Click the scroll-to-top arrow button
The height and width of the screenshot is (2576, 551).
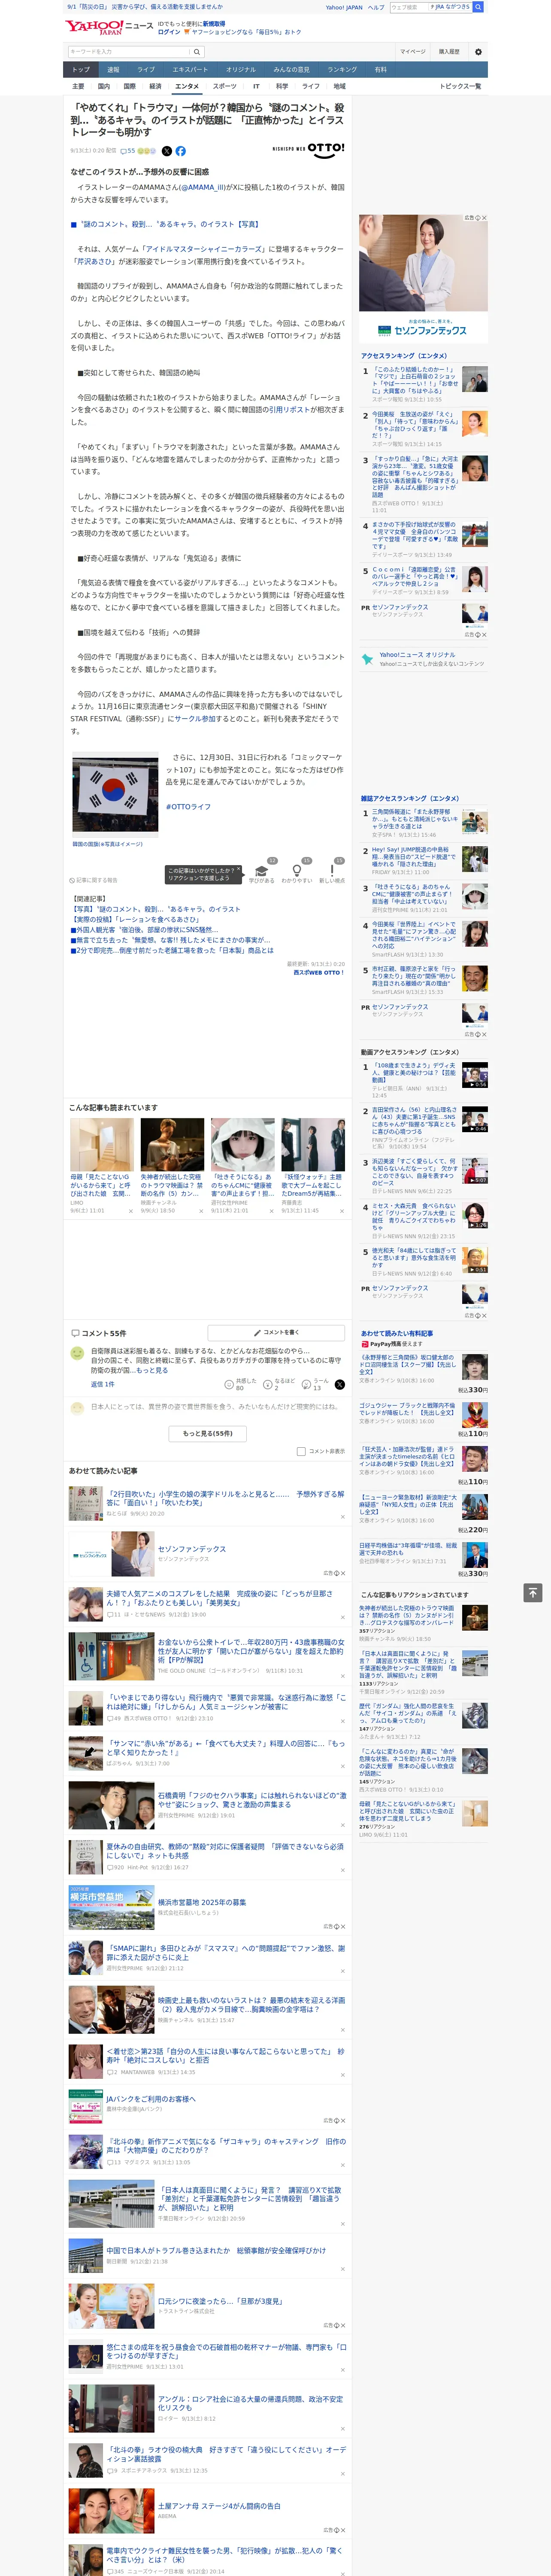(x=532, y=1592)
